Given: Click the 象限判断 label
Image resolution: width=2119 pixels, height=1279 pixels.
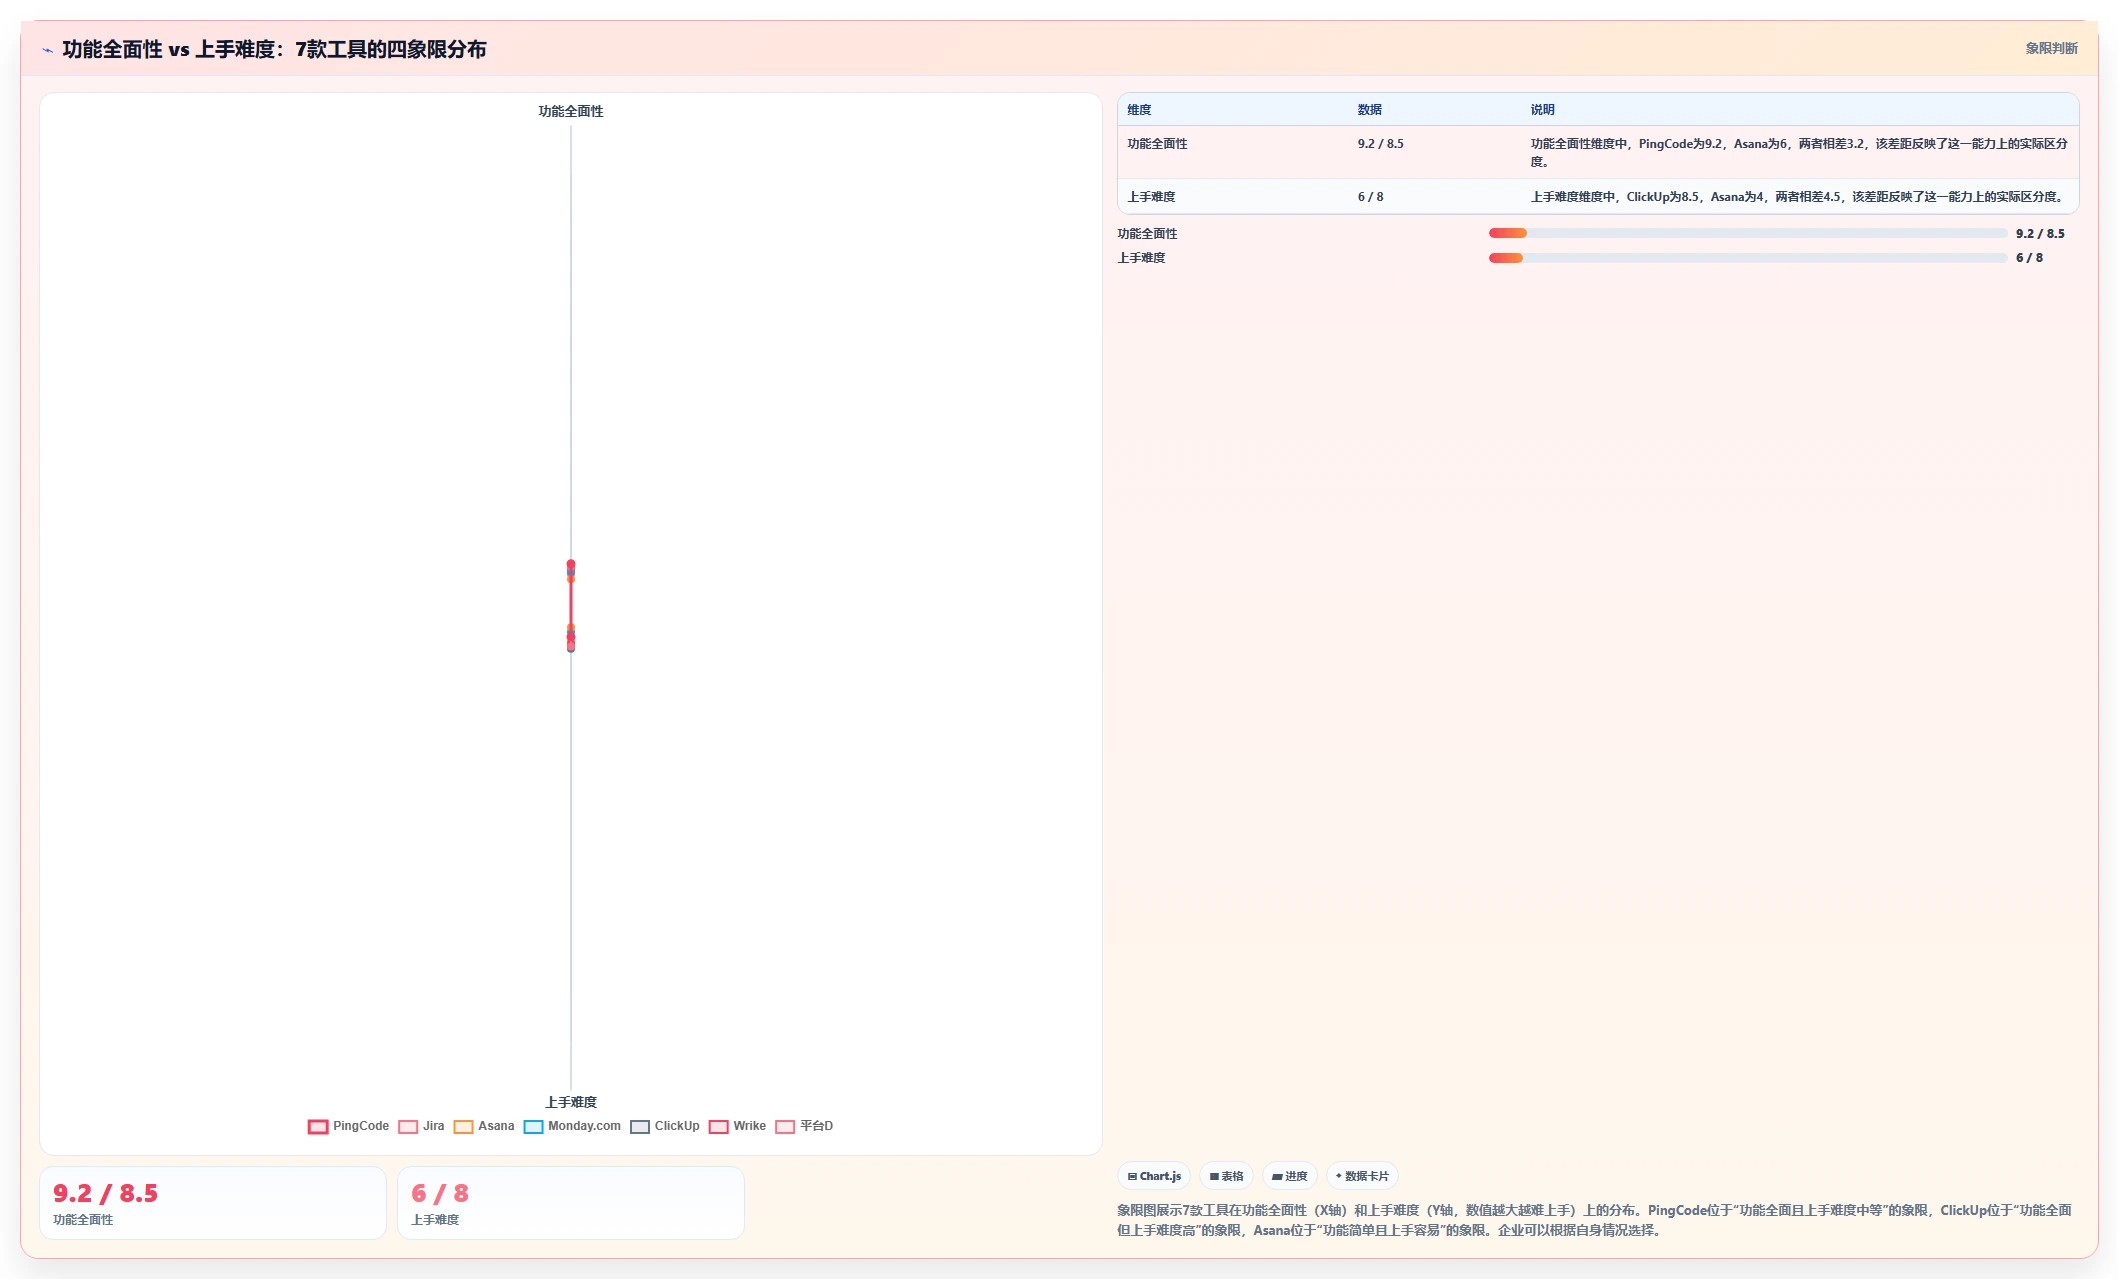Looking at the screenshot, I should point(2051,48).
